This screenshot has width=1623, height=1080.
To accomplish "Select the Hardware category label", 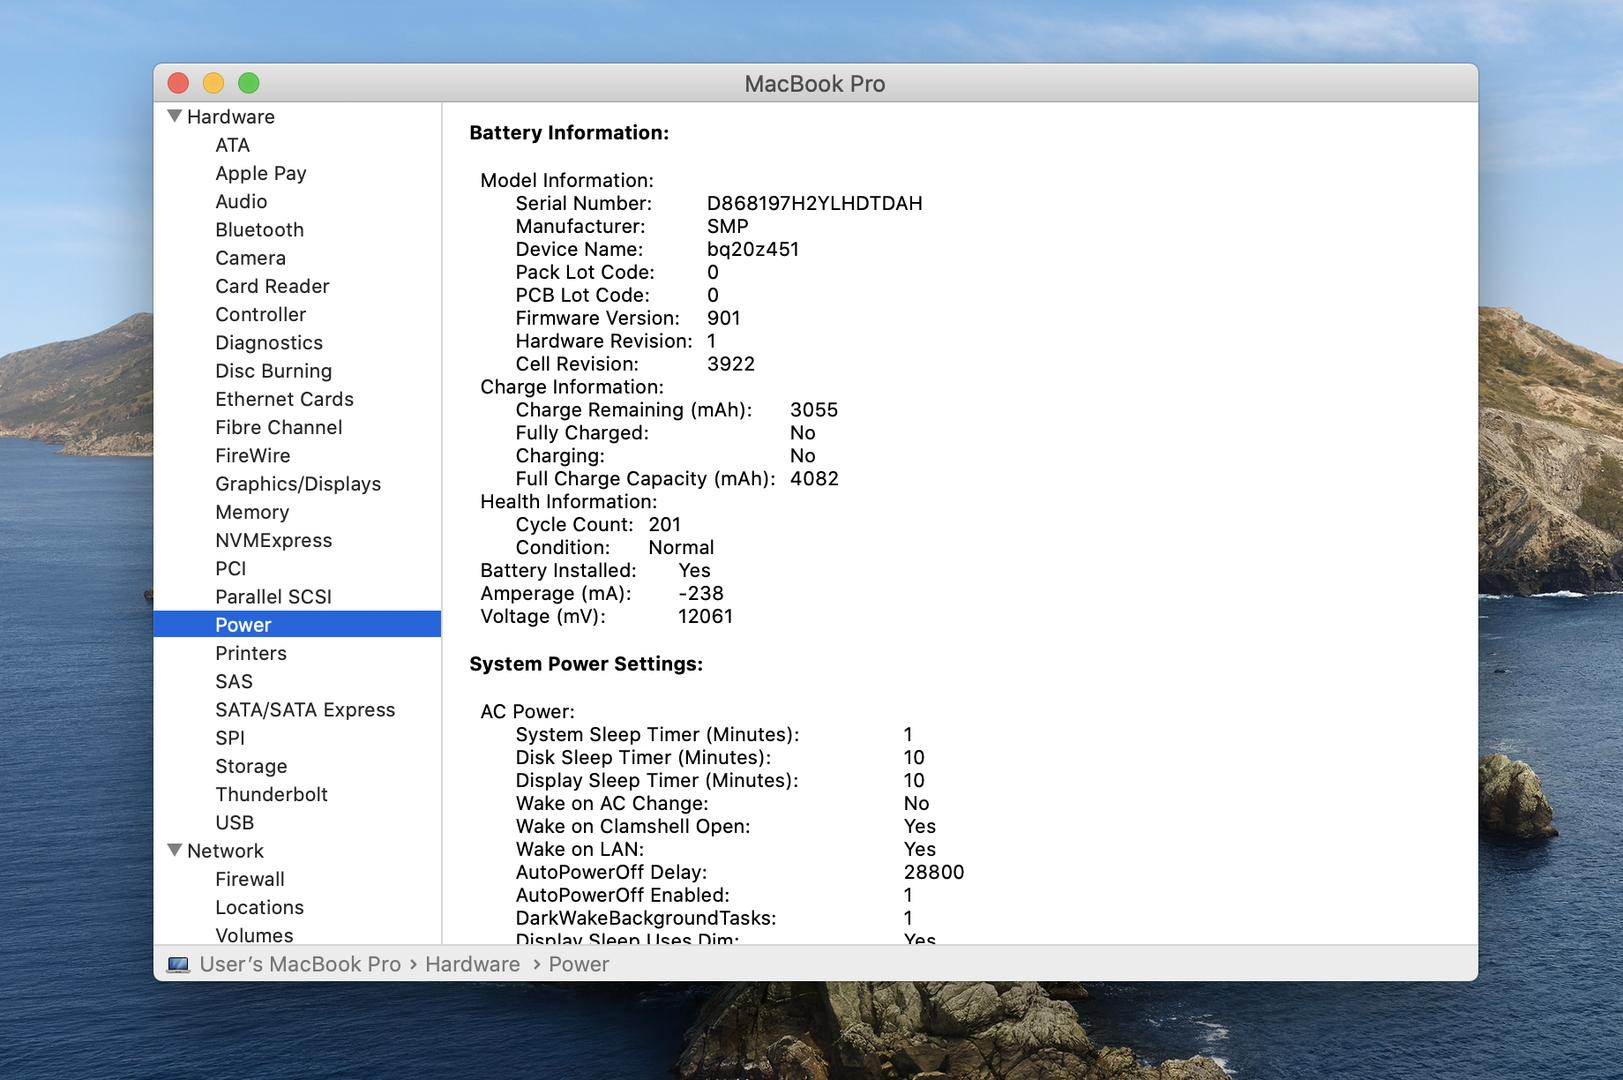I will 231,116.
